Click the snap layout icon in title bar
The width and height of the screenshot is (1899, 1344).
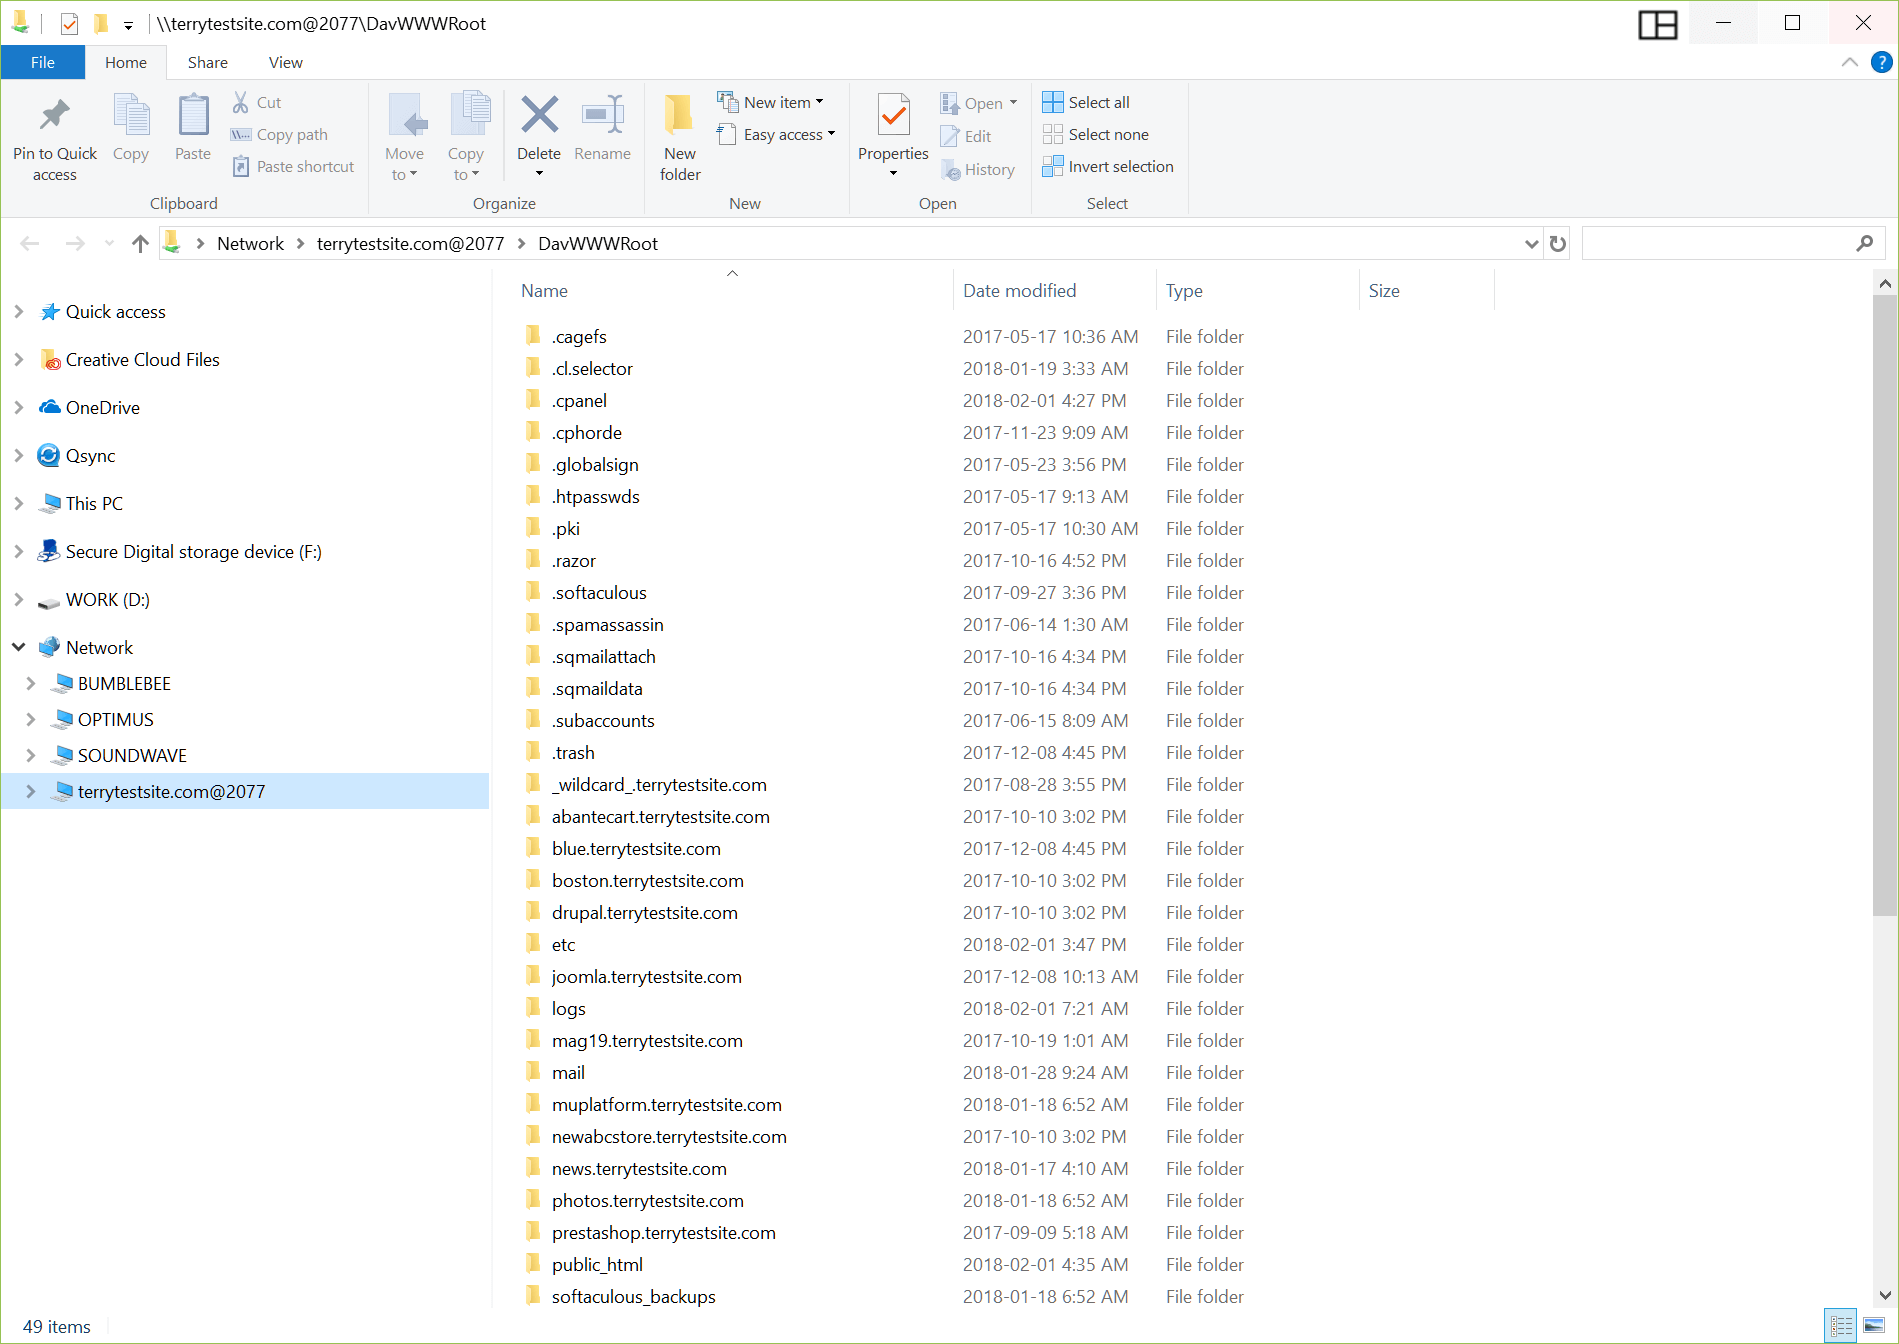(1657, 24)
